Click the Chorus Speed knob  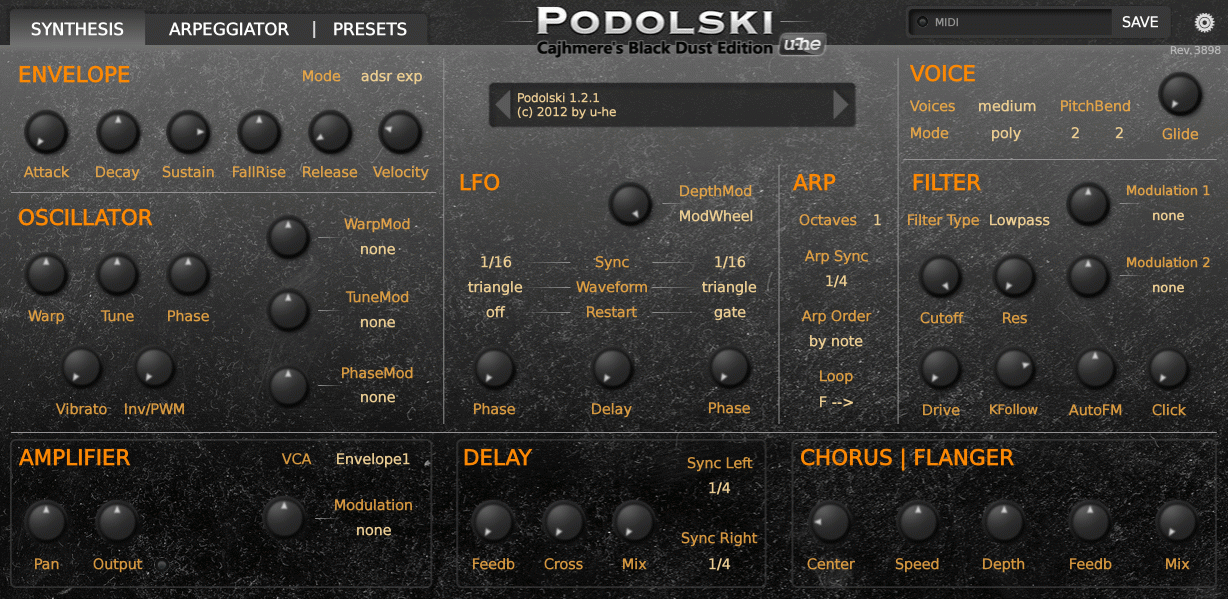[917, 522]
